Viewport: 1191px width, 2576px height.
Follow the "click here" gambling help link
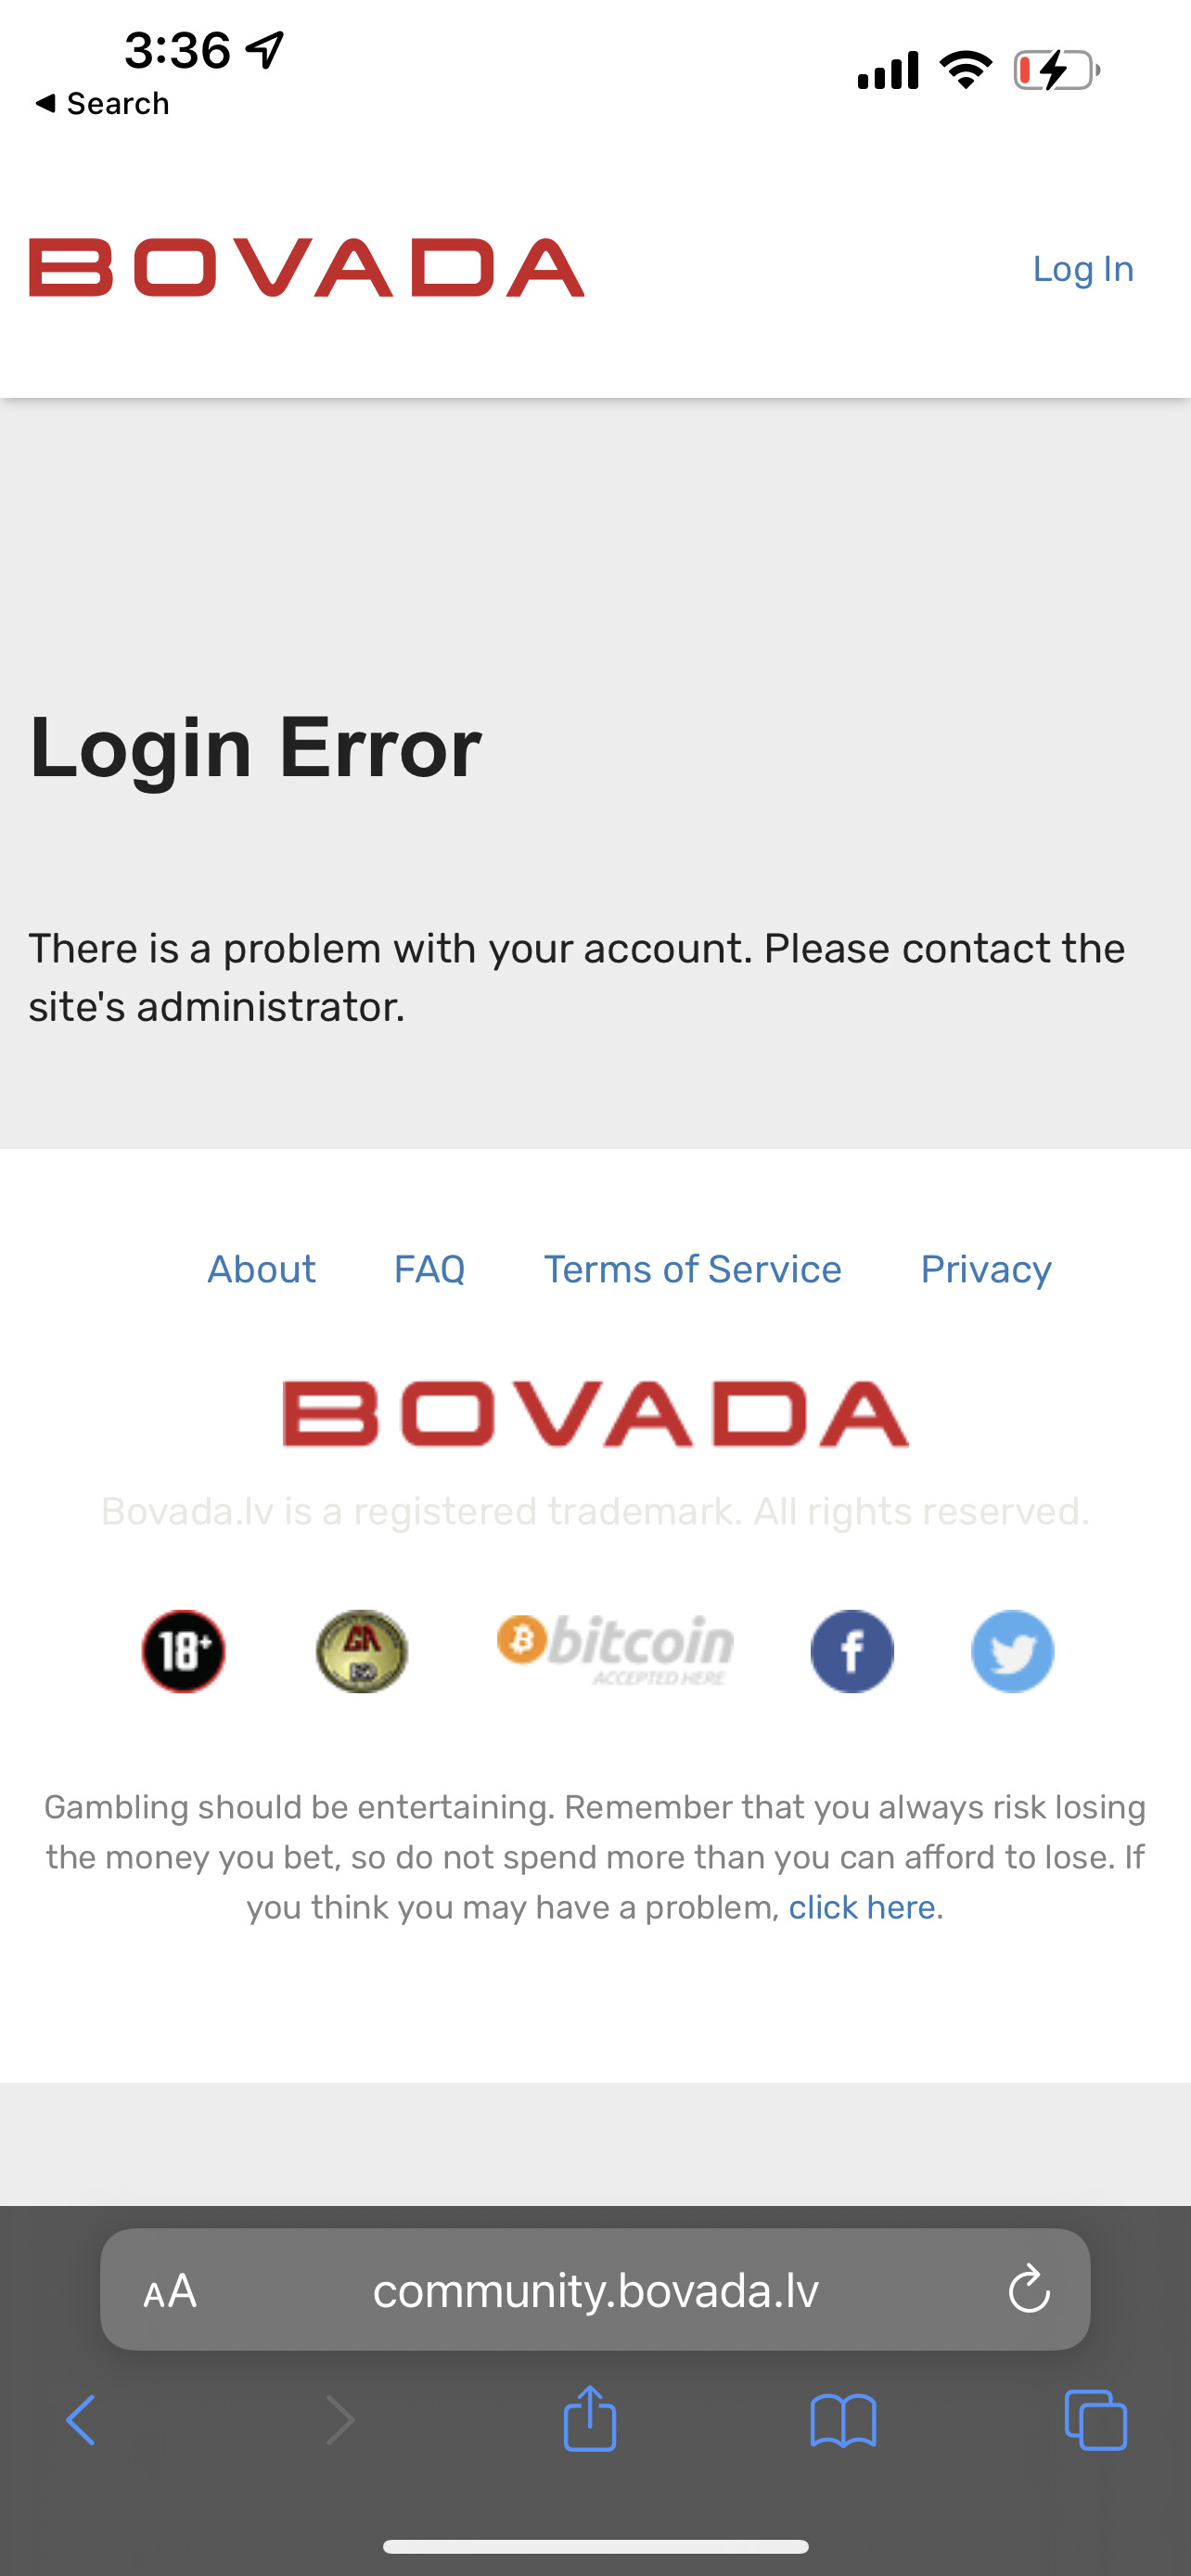click(861, 1907)
